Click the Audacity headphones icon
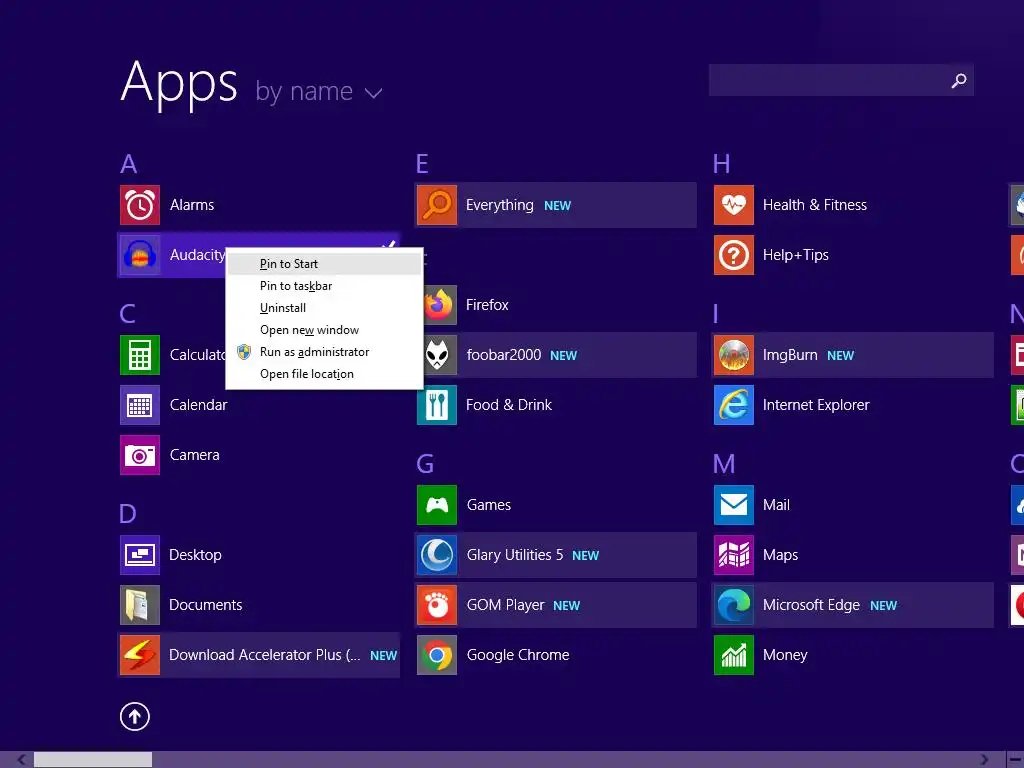1024x768 pixels. click(x=140, y=255)
